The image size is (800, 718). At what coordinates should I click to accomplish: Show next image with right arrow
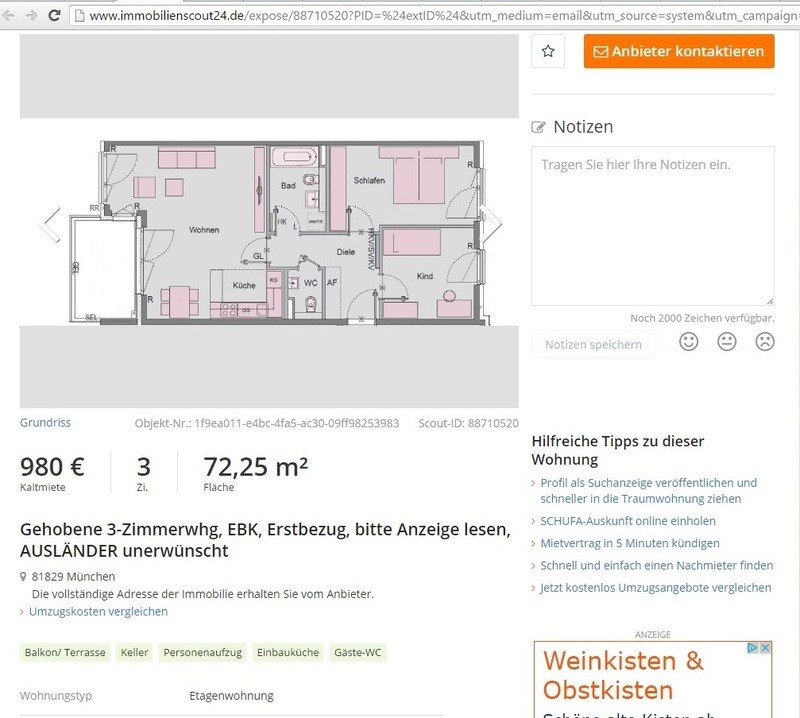(490, 223)
